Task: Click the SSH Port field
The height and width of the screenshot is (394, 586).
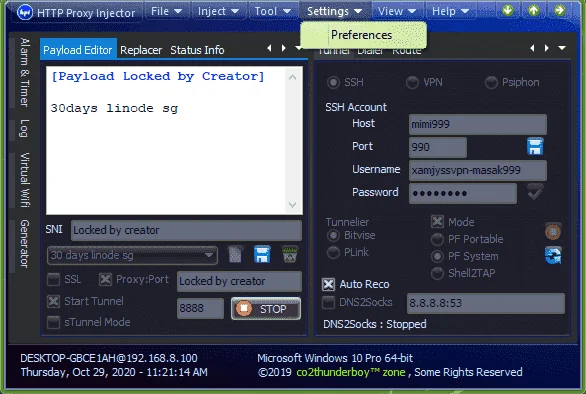Action: tap(438, 147)
